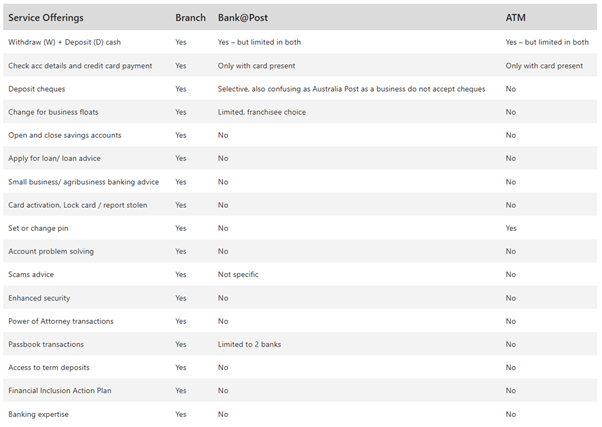Select the Deposit cheques row label
The image size is (602, 427).
point(37,89)
